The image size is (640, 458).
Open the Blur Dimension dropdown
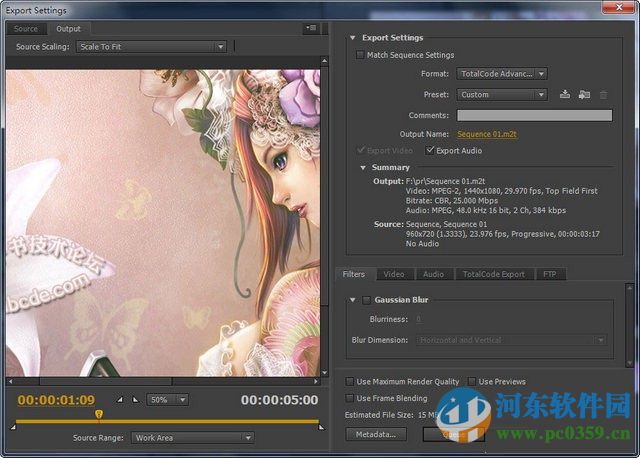[x=511, y=340]
